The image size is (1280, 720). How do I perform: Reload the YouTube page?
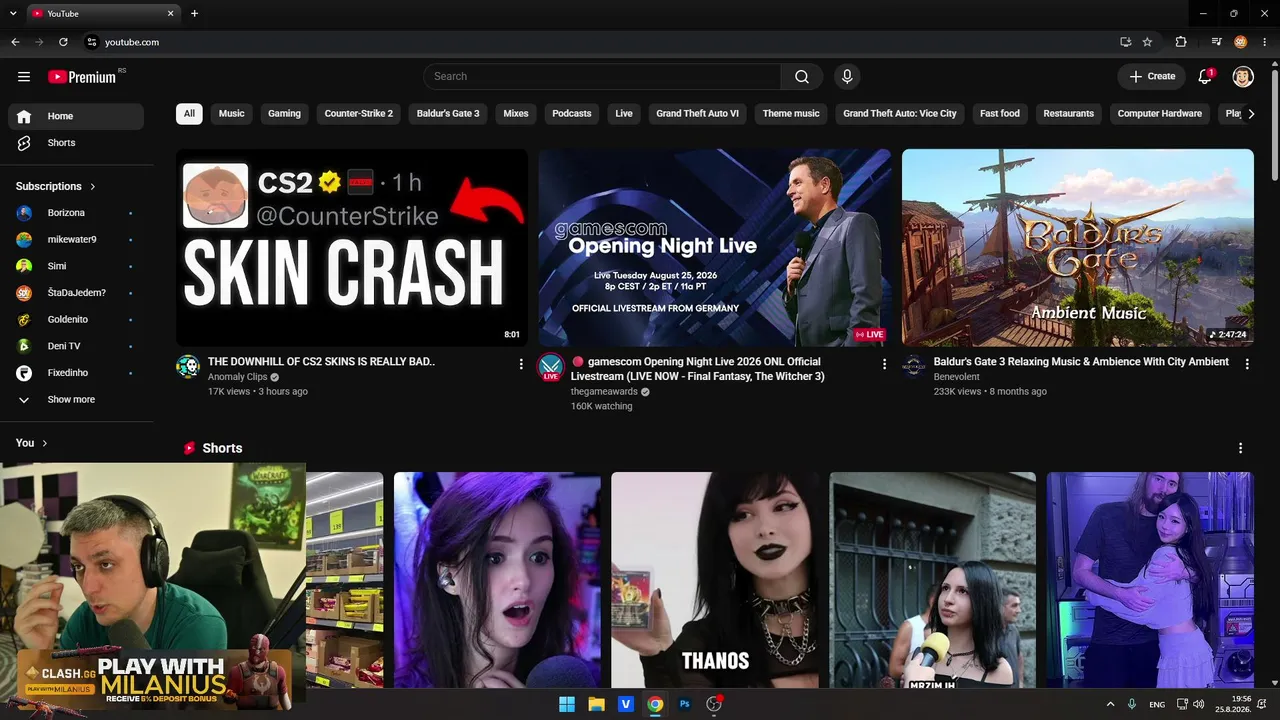click(63, 42)
